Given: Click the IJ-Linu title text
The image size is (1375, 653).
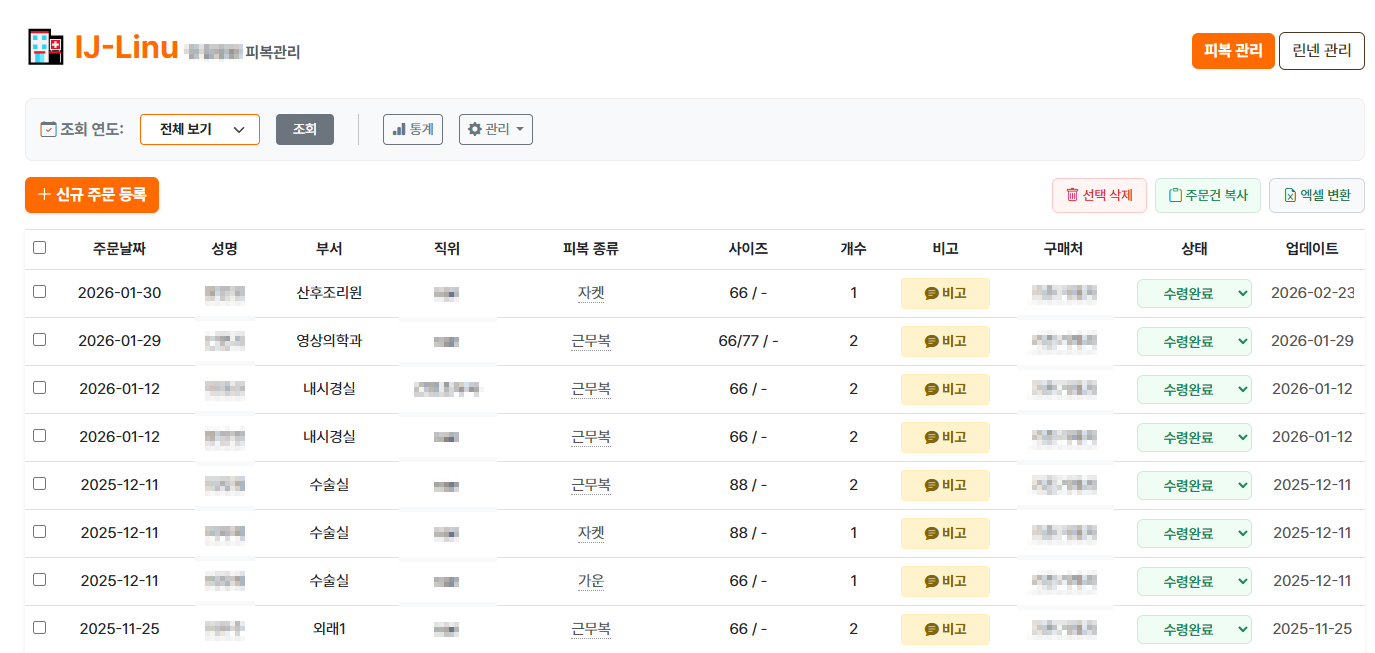Looking at the screenshot, I should click(127, 48).
